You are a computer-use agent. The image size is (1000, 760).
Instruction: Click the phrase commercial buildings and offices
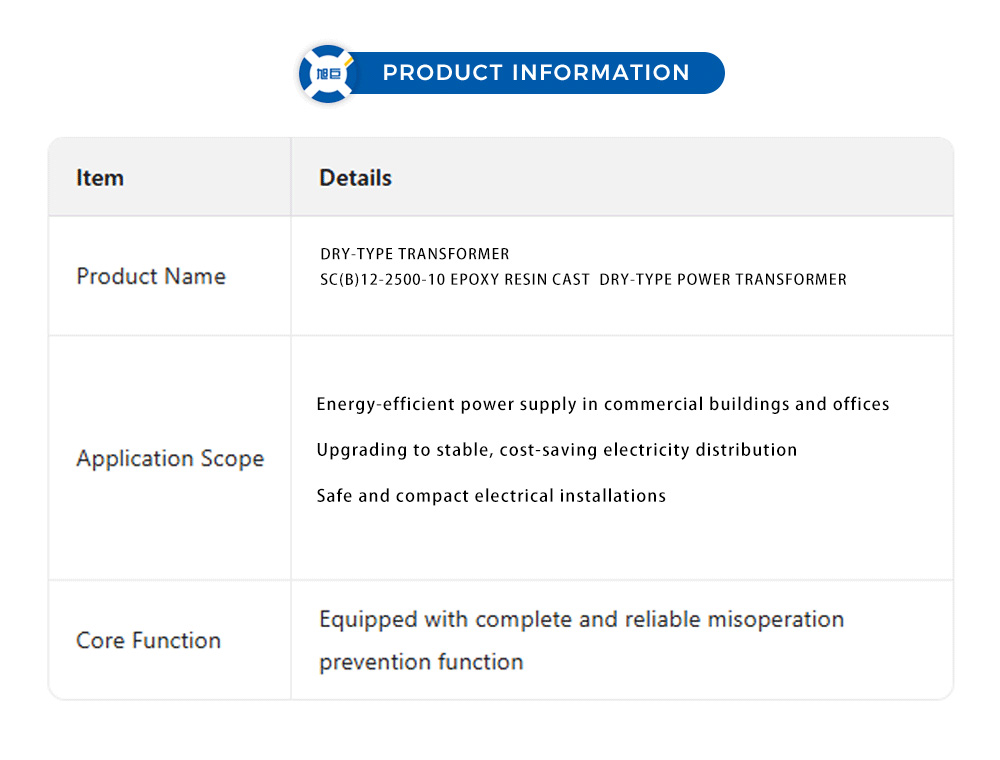pyautogui.click(x=746, y=405)
